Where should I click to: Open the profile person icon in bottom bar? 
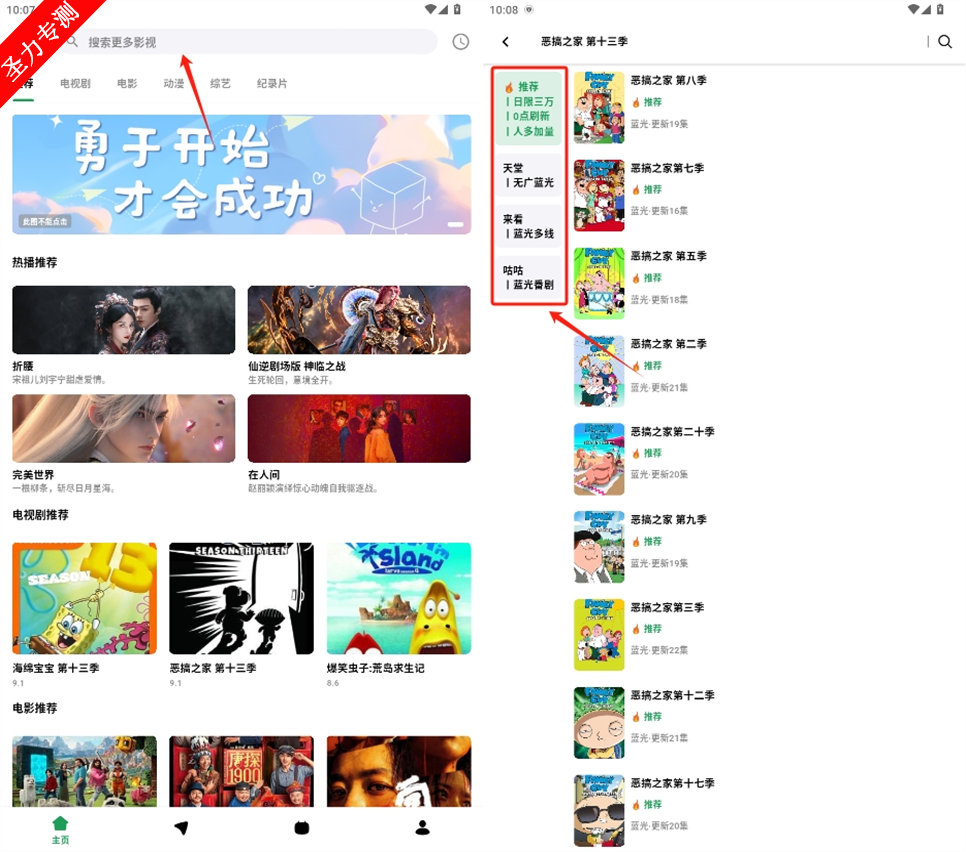pyautogui.click(x=423, y=827)
